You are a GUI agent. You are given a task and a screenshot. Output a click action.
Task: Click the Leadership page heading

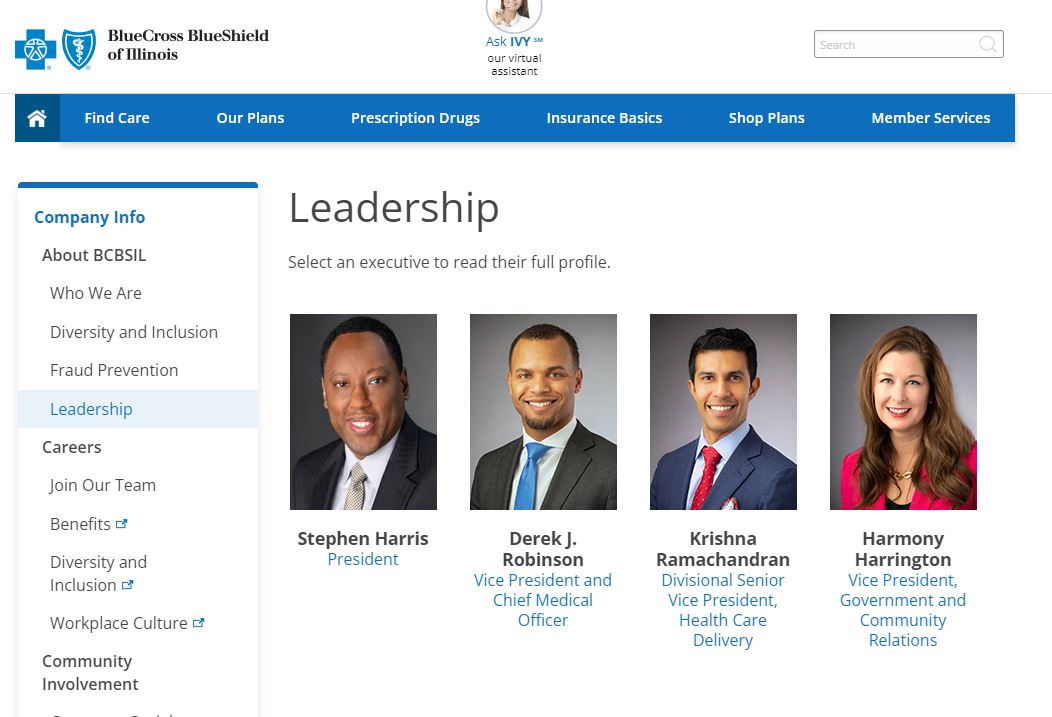pos(394,207)
